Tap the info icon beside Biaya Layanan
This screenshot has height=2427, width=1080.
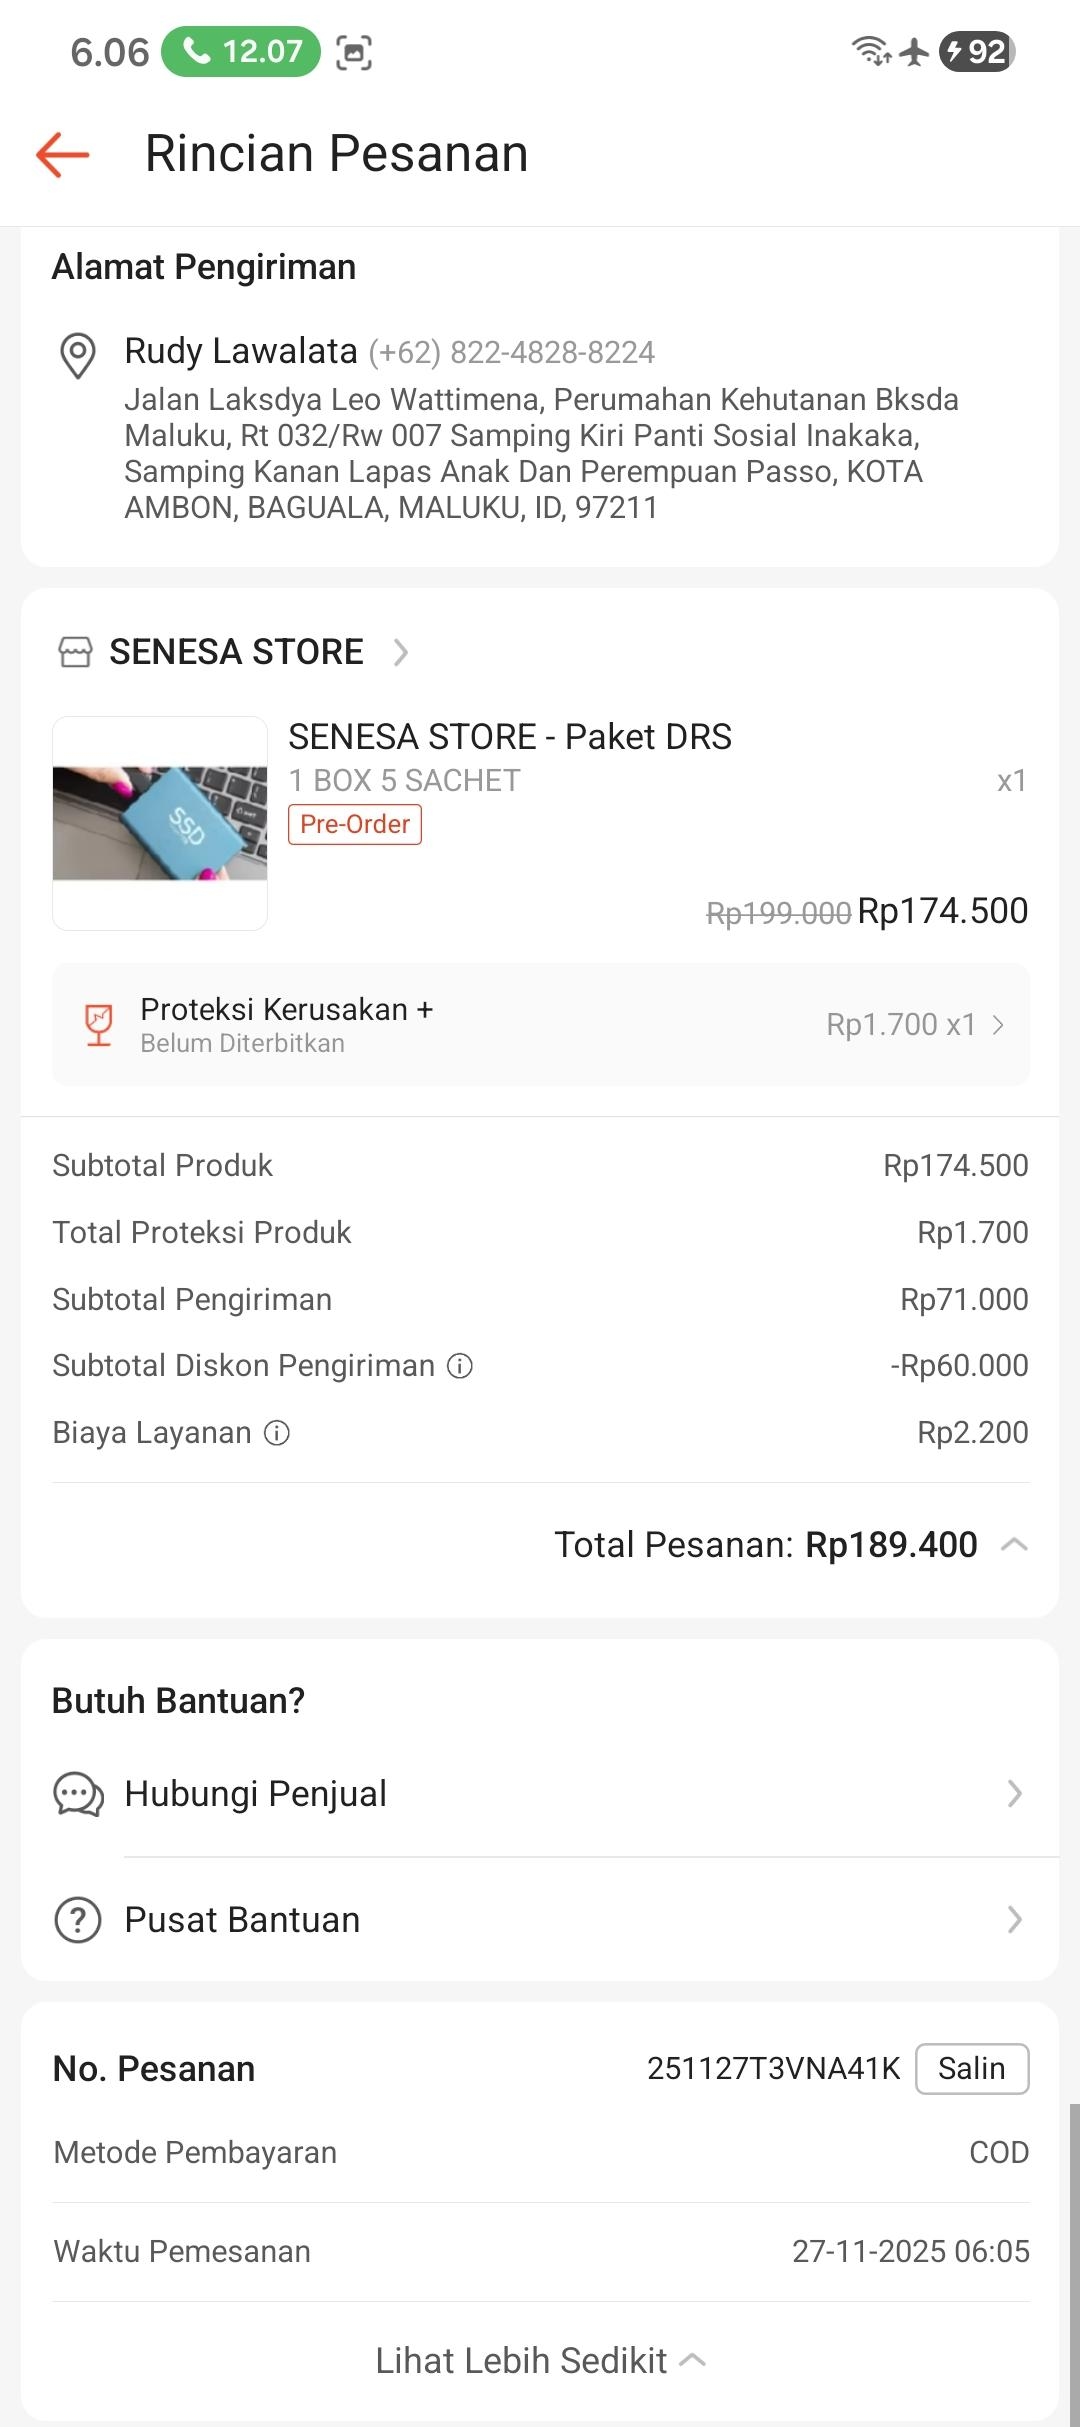click(x=277, y=1433)
